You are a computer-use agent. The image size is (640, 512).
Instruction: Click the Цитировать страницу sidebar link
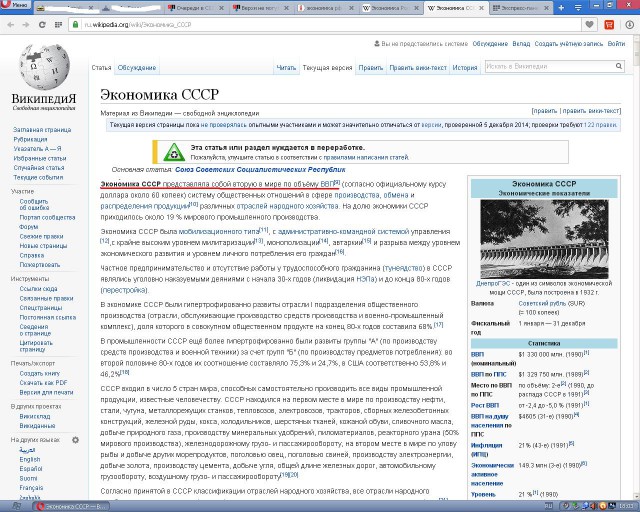click(x=36, y=346)
